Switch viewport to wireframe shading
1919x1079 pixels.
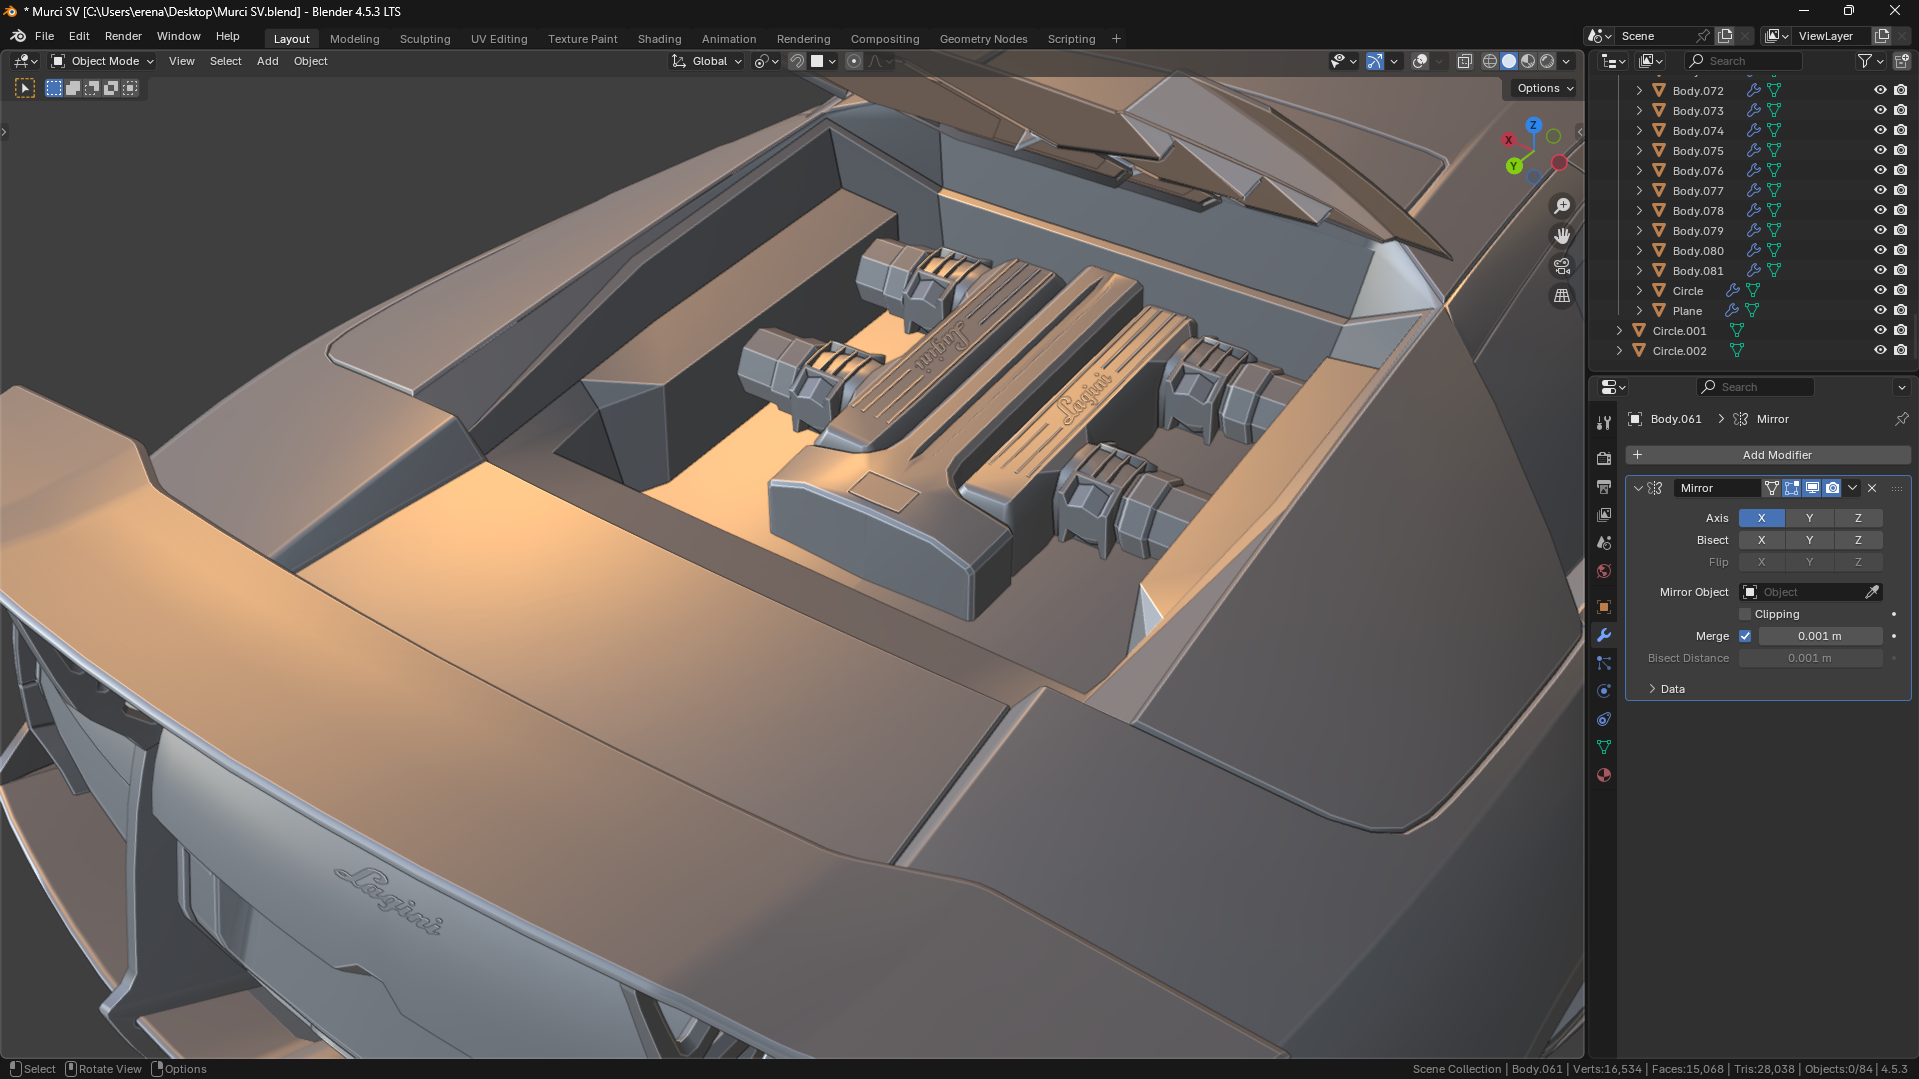(x=1490, y=61)
